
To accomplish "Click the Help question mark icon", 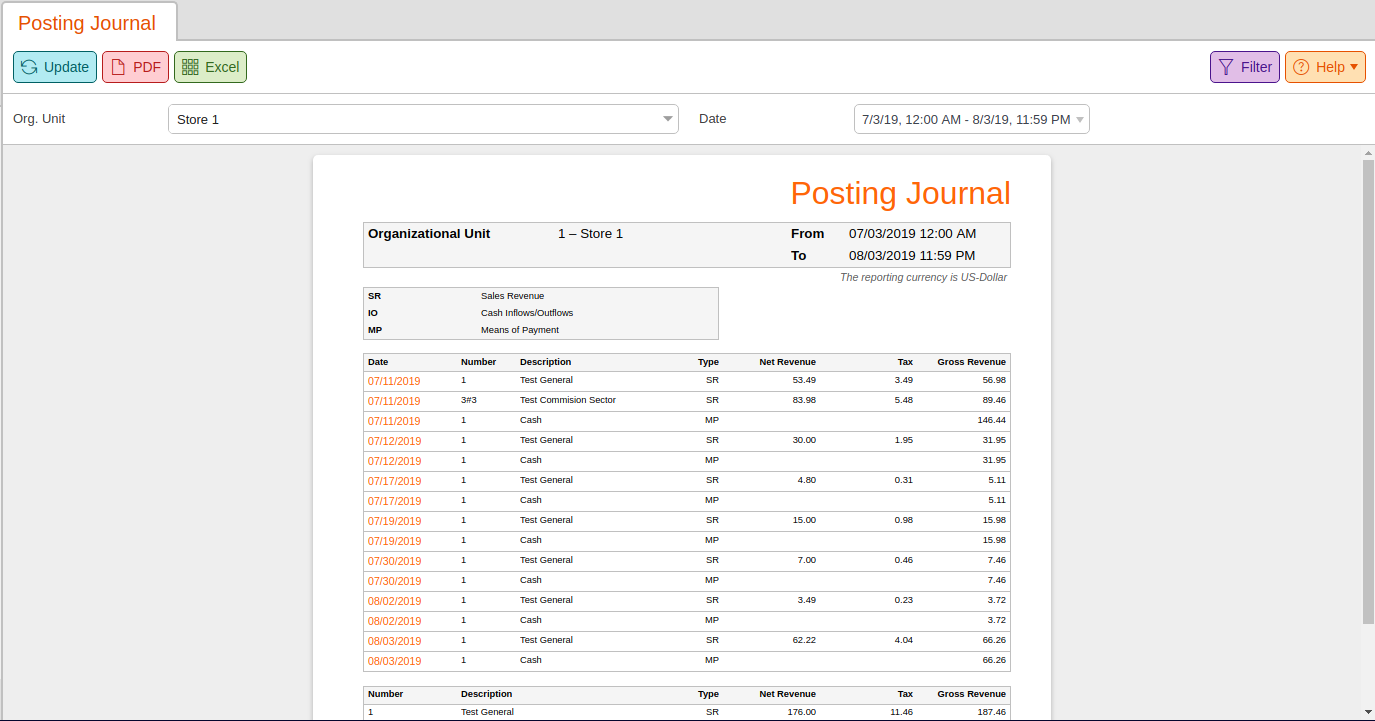I will [x=1301, y=67].
